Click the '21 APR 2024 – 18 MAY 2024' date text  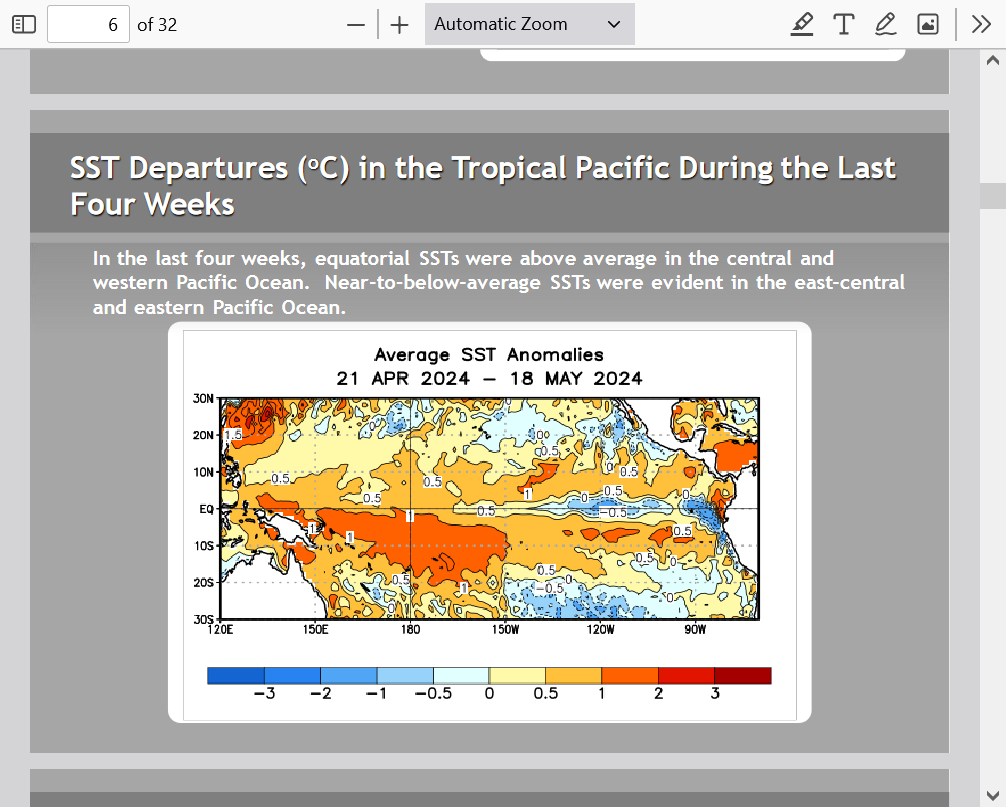tap(489, 378)
